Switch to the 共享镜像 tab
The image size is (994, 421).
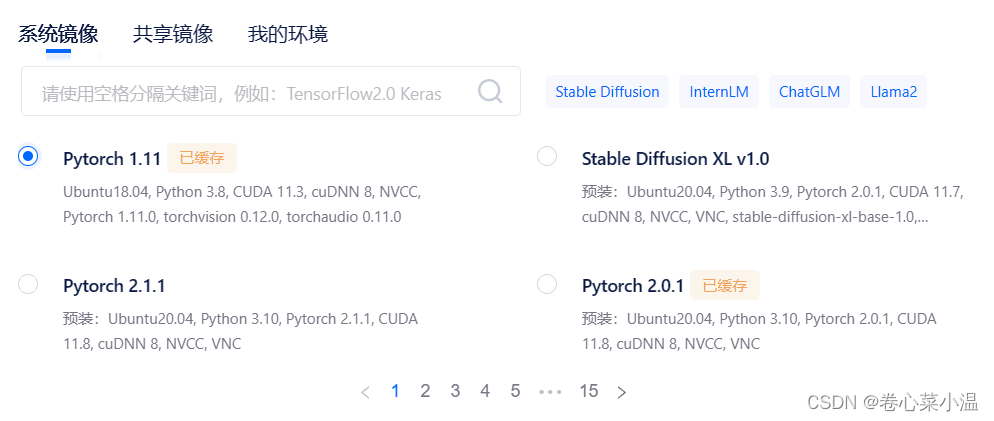pos(172,34)
